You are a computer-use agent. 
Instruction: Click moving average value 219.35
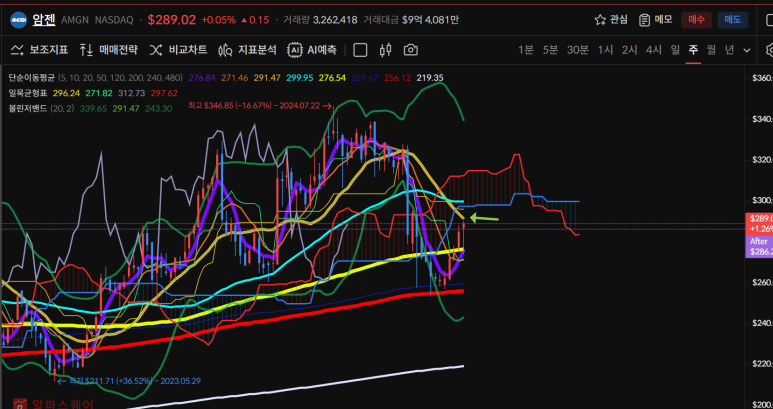pos(430,78)
